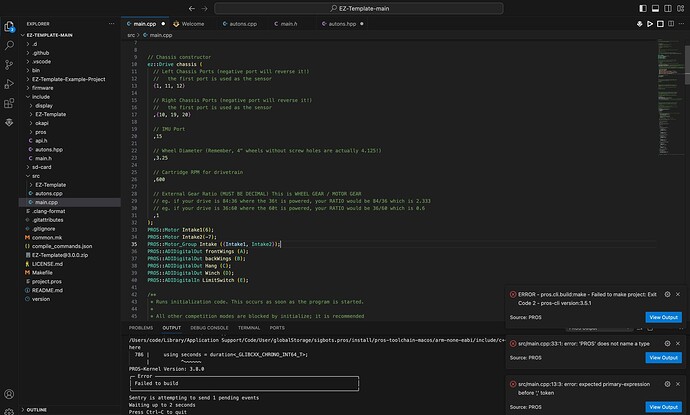Open gear on 'does not name a type' notification
Image resolution: width=690 pixels, height=415 pixels.
[x=667, y=343]
